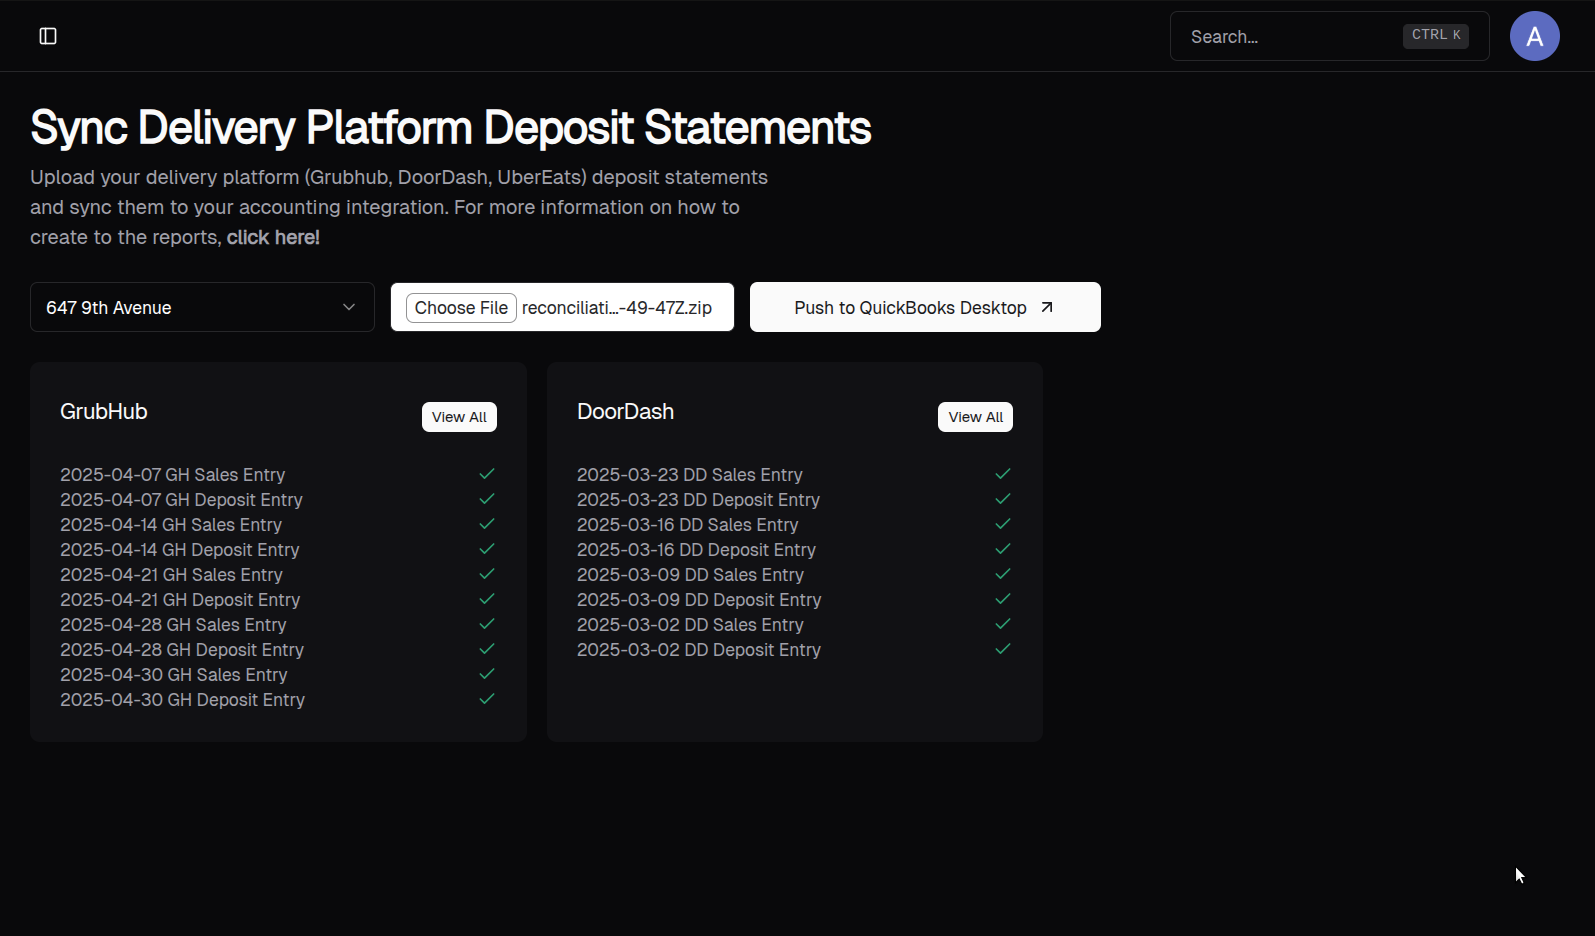Click checkmark beside 2025-03-16 DD Deposit Entry

pyautogui.click(x=1003, y=549)
